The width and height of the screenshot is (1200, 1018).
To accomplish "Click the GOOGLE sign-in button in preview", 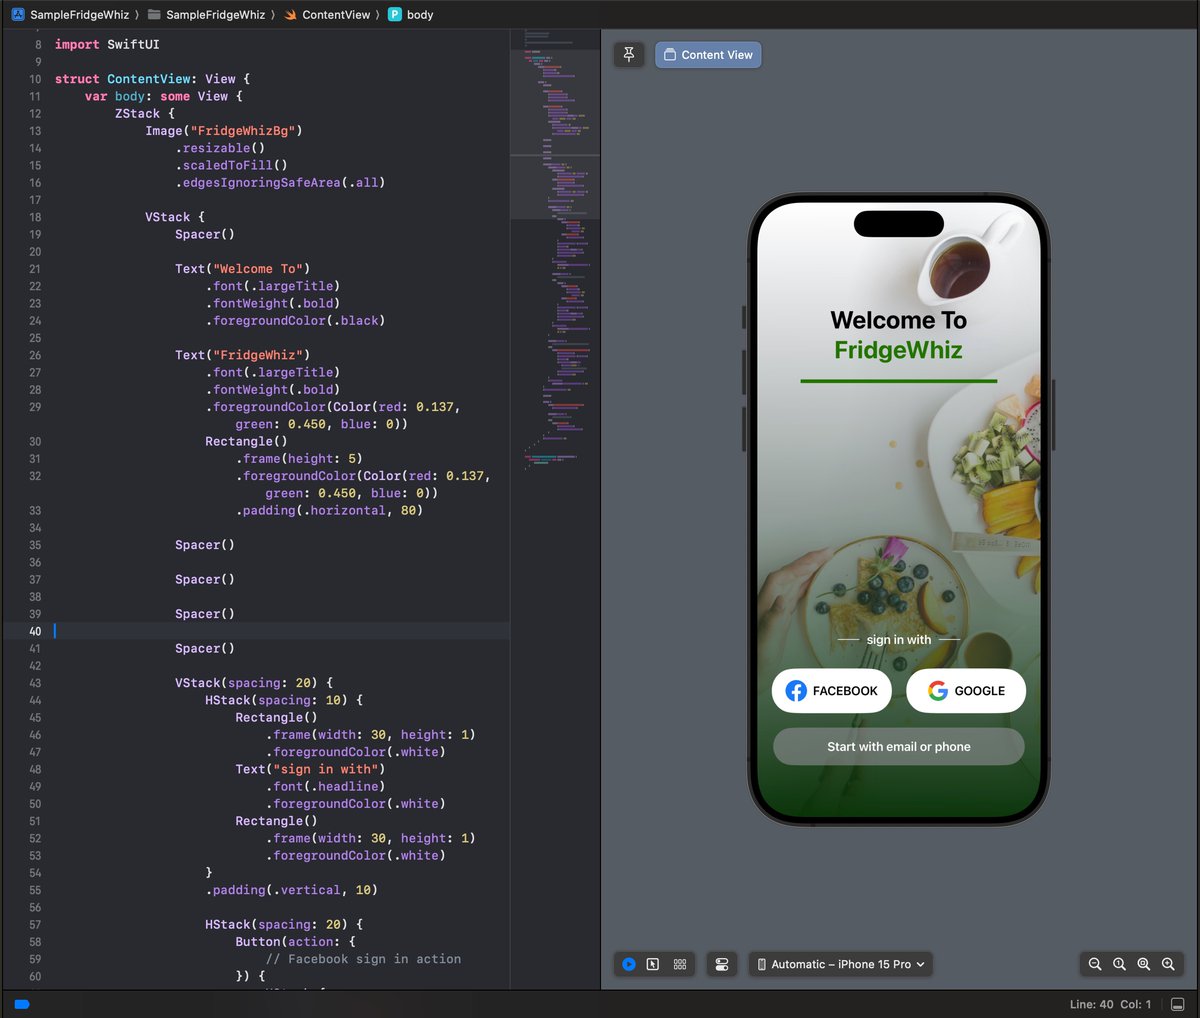I will (x=966, y=691).
